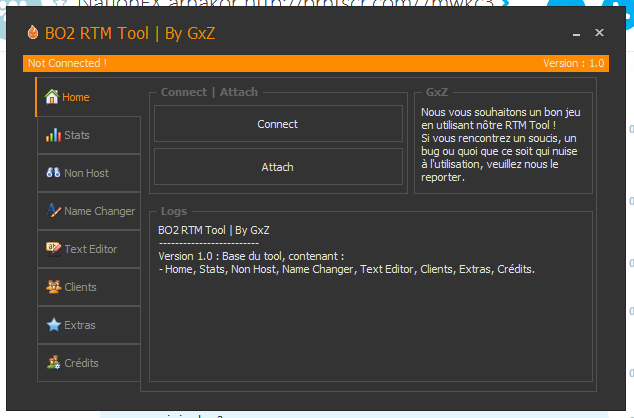Click the Extras star icon

(53, 325)
